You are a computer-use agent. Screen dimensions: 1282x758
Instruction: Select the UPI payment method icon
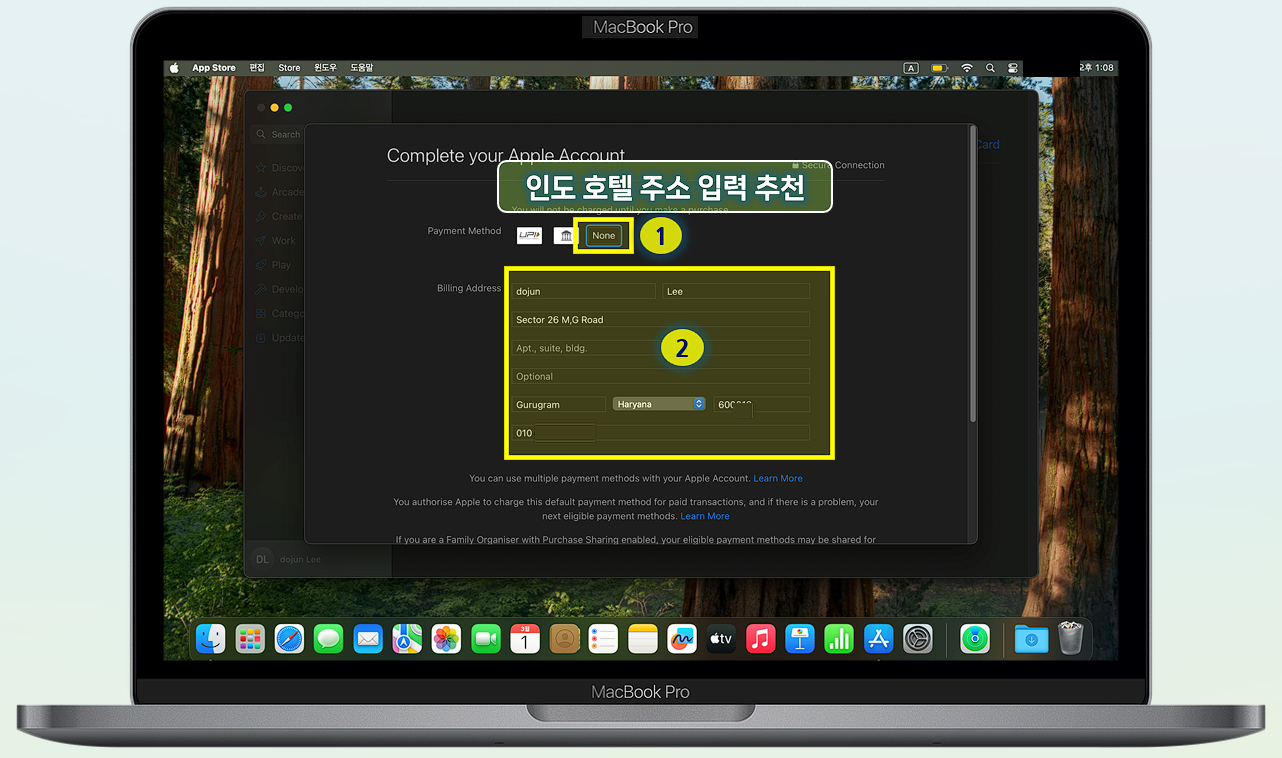(x=529, y=235)
